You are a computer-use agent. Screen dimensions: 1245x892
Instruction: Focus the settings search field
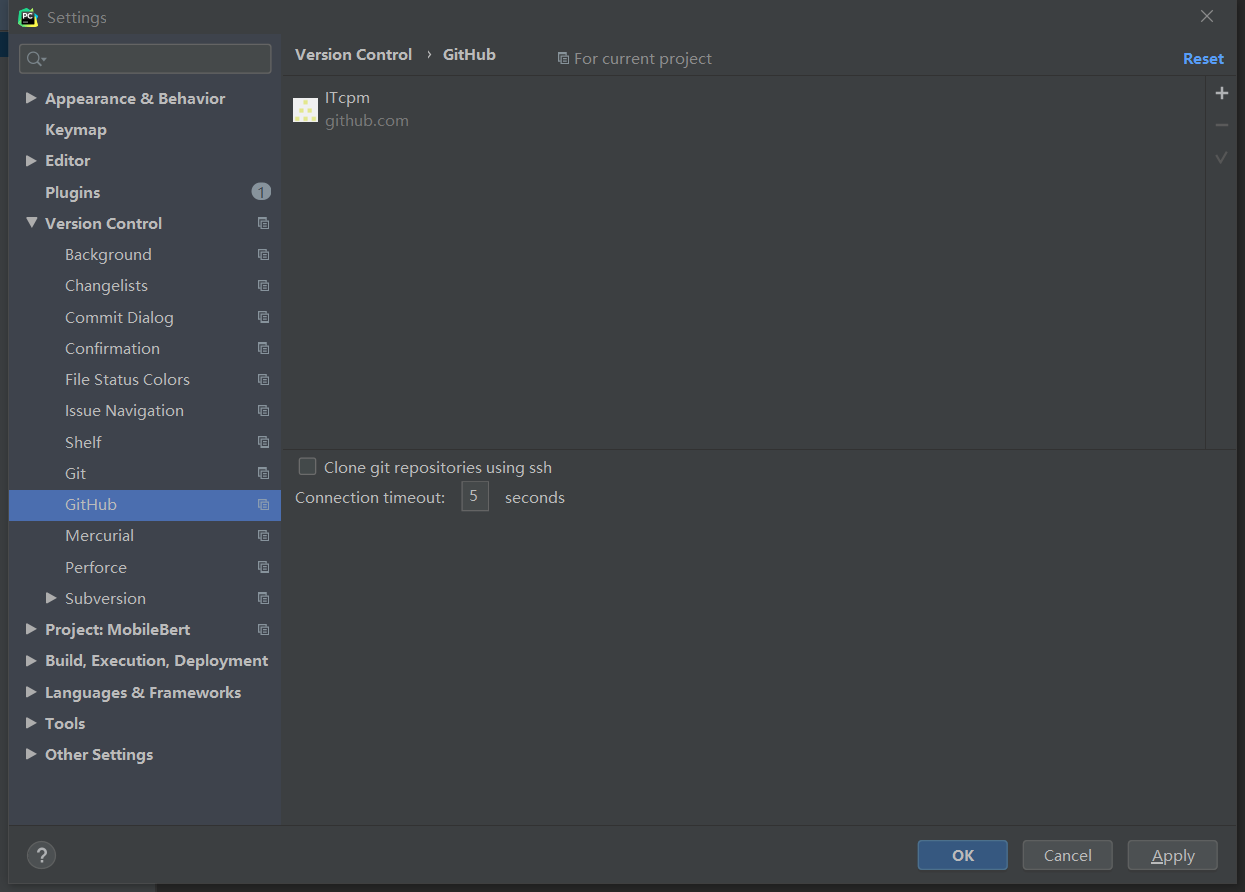145,59
